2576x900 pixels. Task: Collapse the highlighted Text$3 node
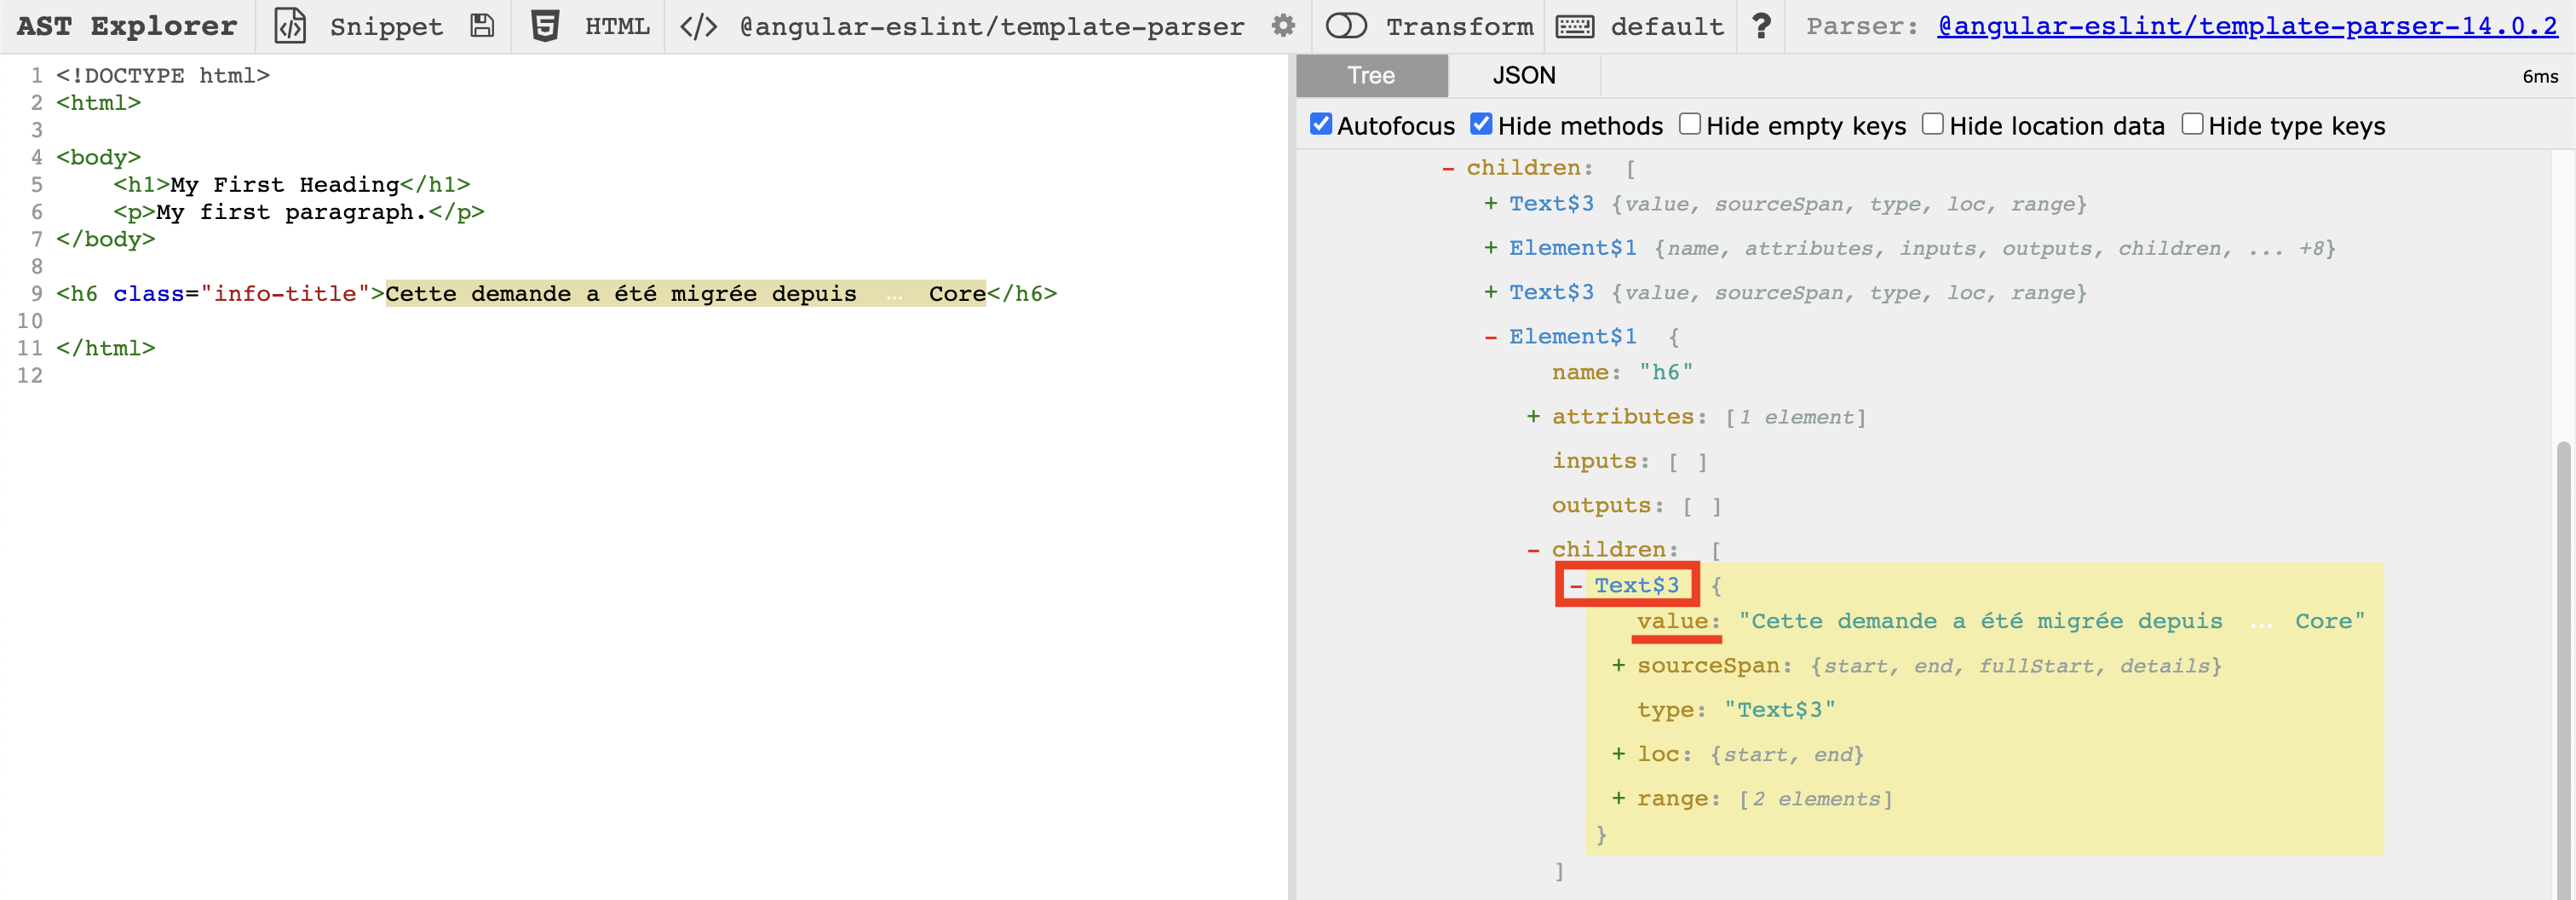pyautogui.click(x=1576, y=586)
